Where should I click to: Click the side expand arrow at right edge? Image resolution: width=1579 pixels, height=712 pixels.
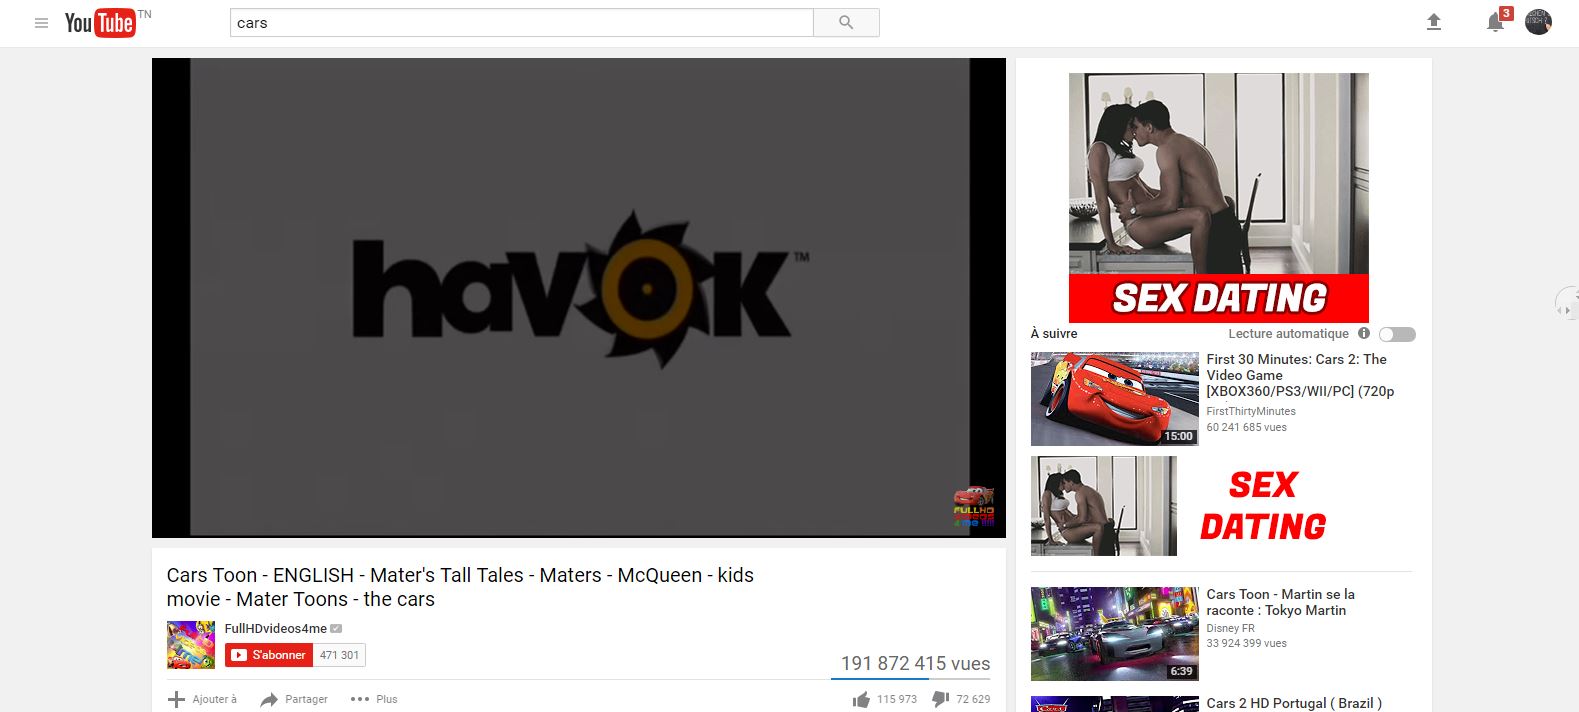pos(1566,303)
